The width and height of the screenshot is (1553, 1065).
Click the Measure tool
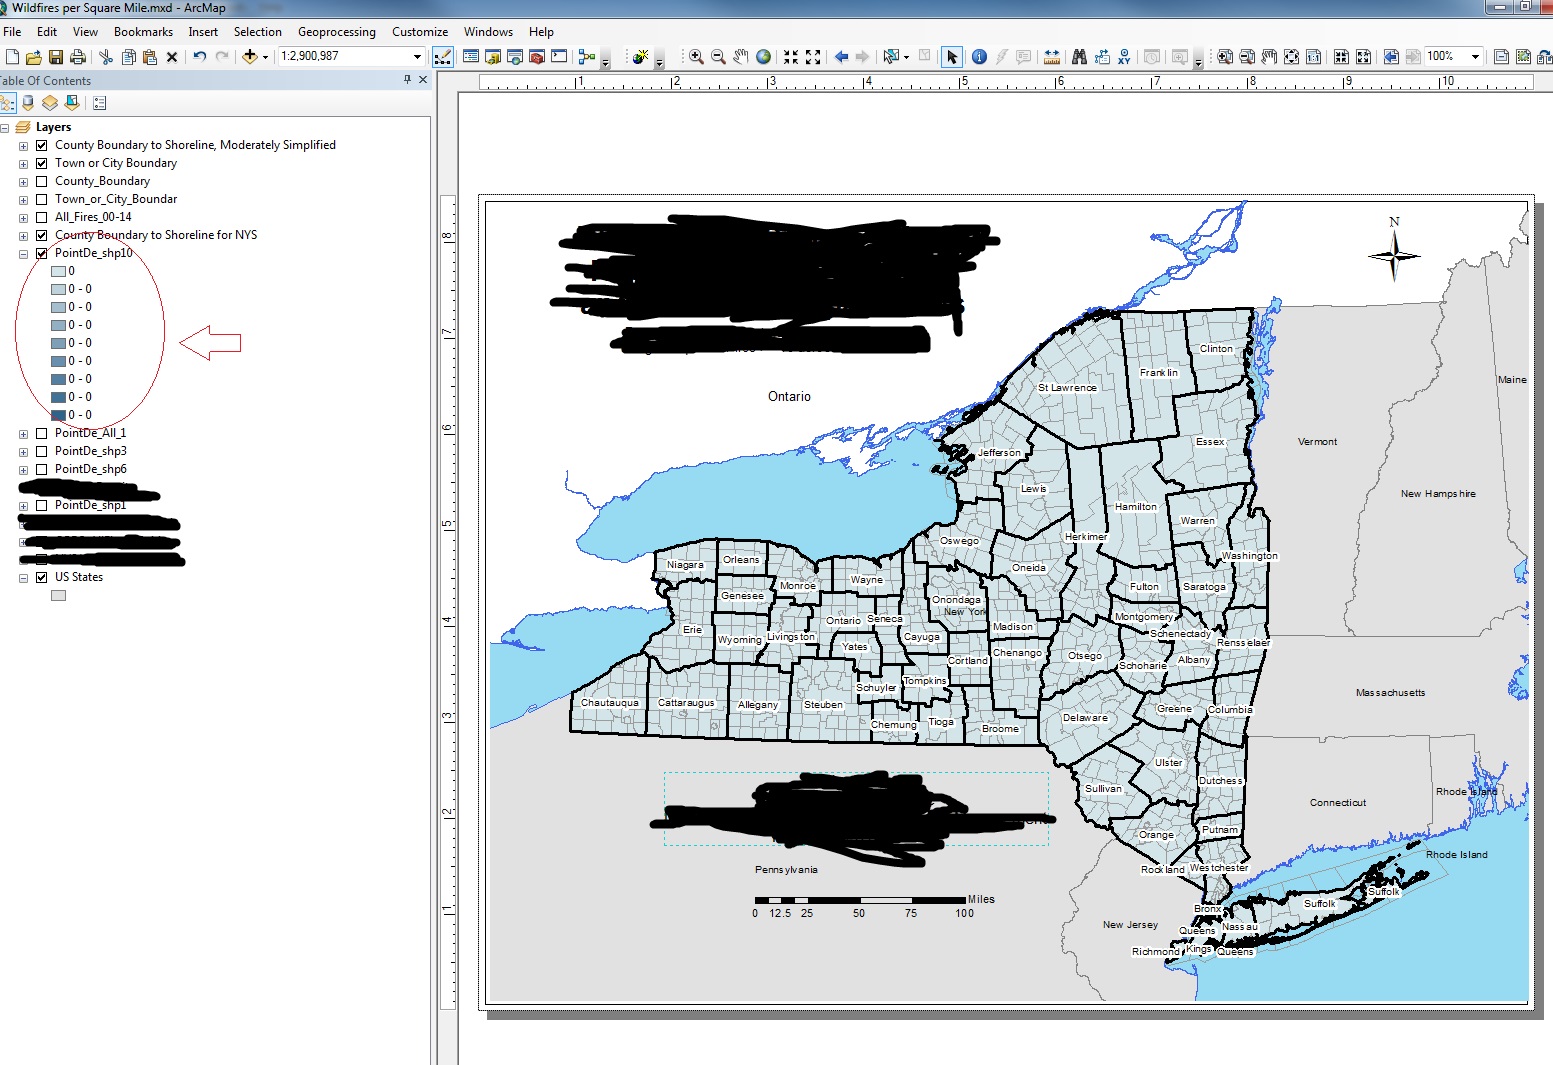1052,57
